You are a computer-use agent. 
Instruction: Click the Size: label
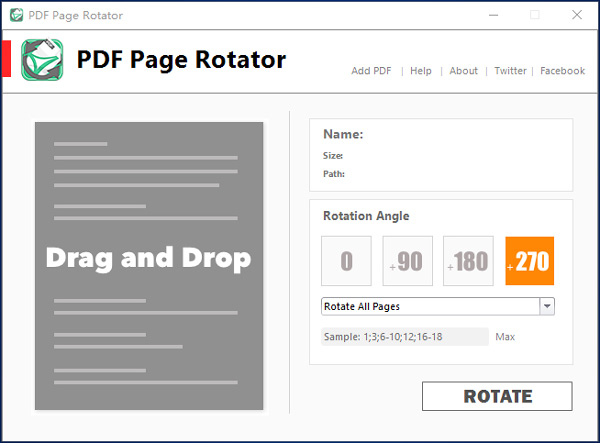click(333, 156)
